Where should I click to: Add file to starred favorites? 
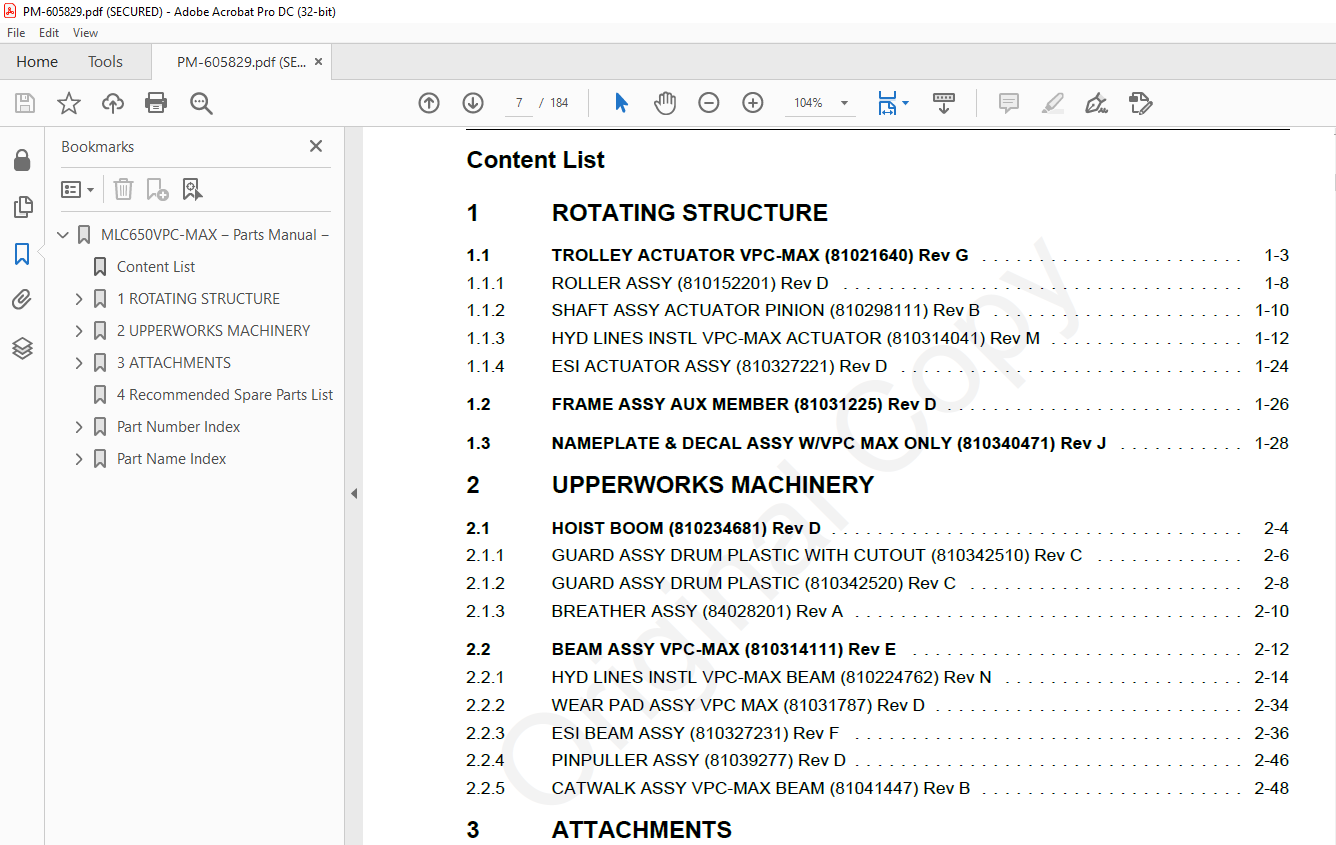coord(69,103)
